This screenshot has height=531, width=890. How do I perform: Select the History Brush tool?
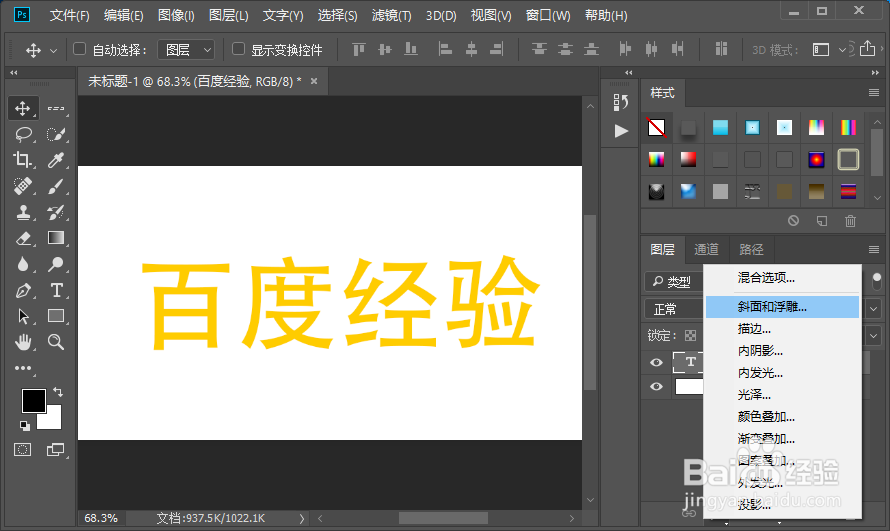point(56,212)
